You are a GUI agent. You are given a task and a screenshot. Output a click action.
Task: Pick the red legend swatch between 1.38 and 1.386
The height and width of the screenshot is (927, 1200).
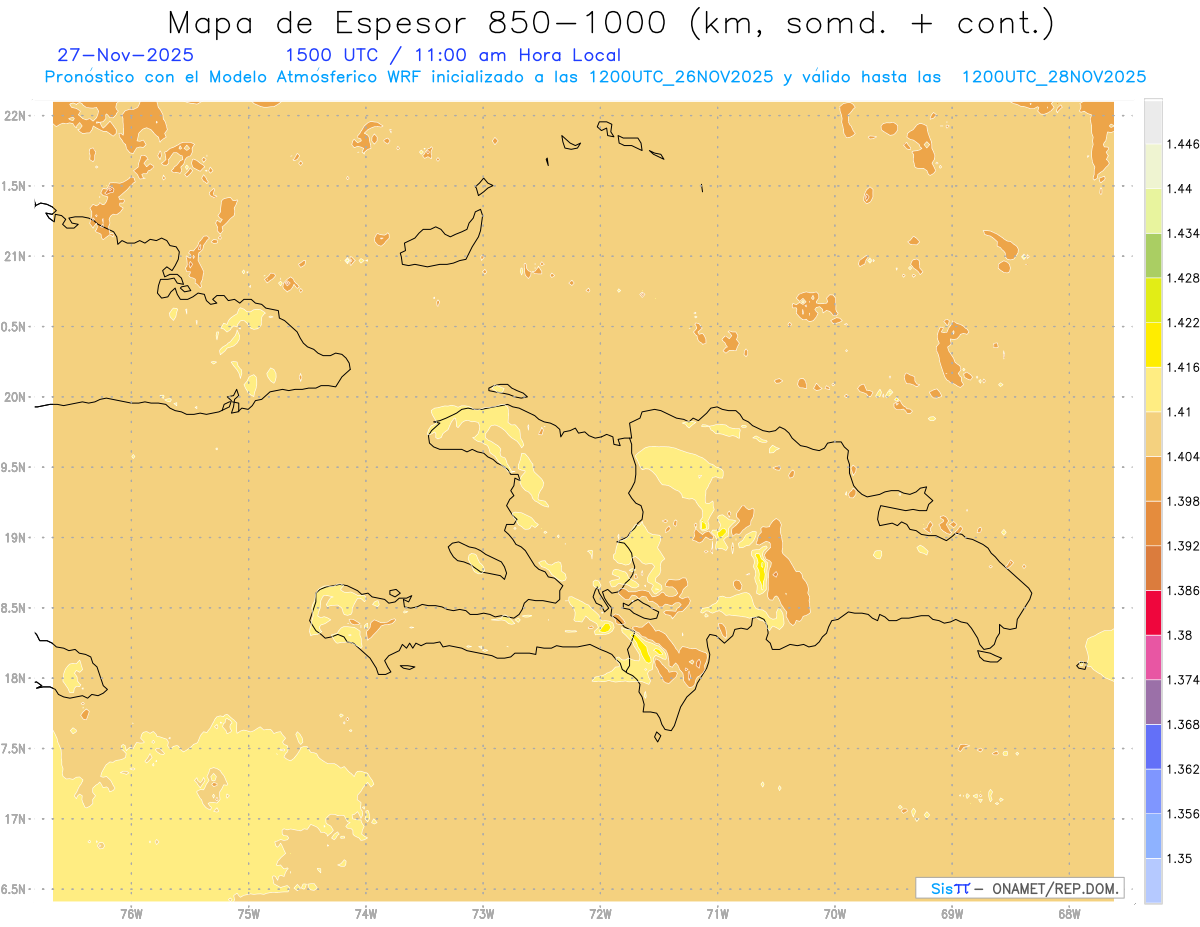click(1153, 613)
